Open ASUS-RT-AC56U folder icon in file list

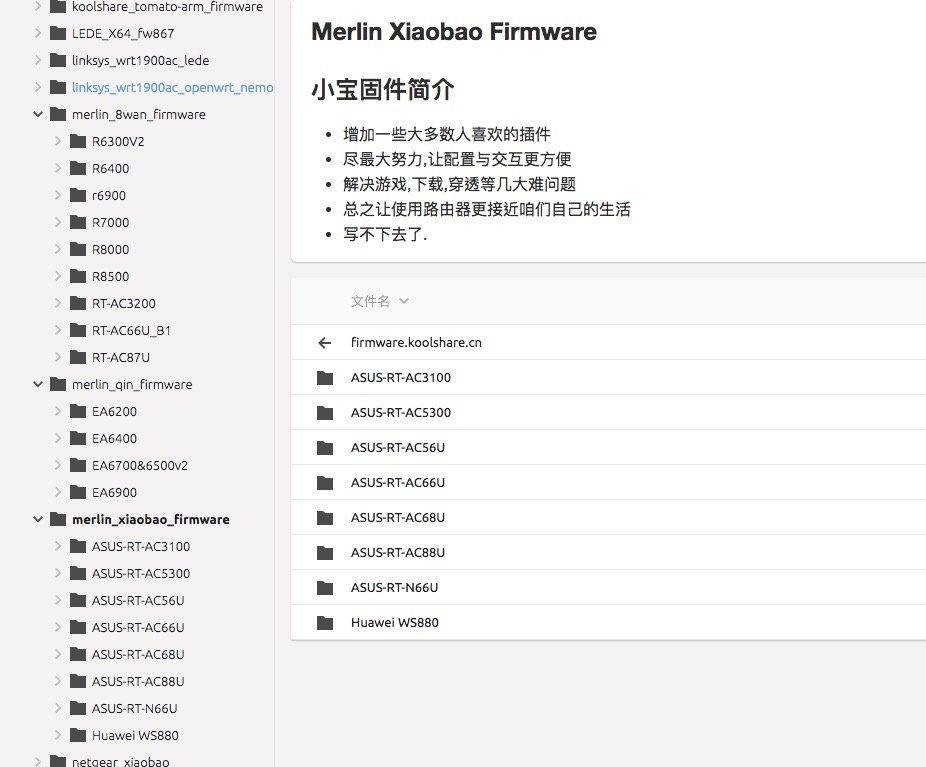pos(325,448)
